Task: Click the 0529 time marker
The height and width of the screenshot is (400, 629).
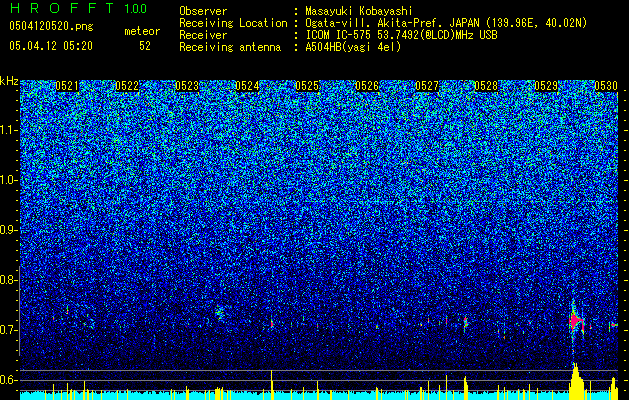Action: pyautogui.click(x=546, y=86)
